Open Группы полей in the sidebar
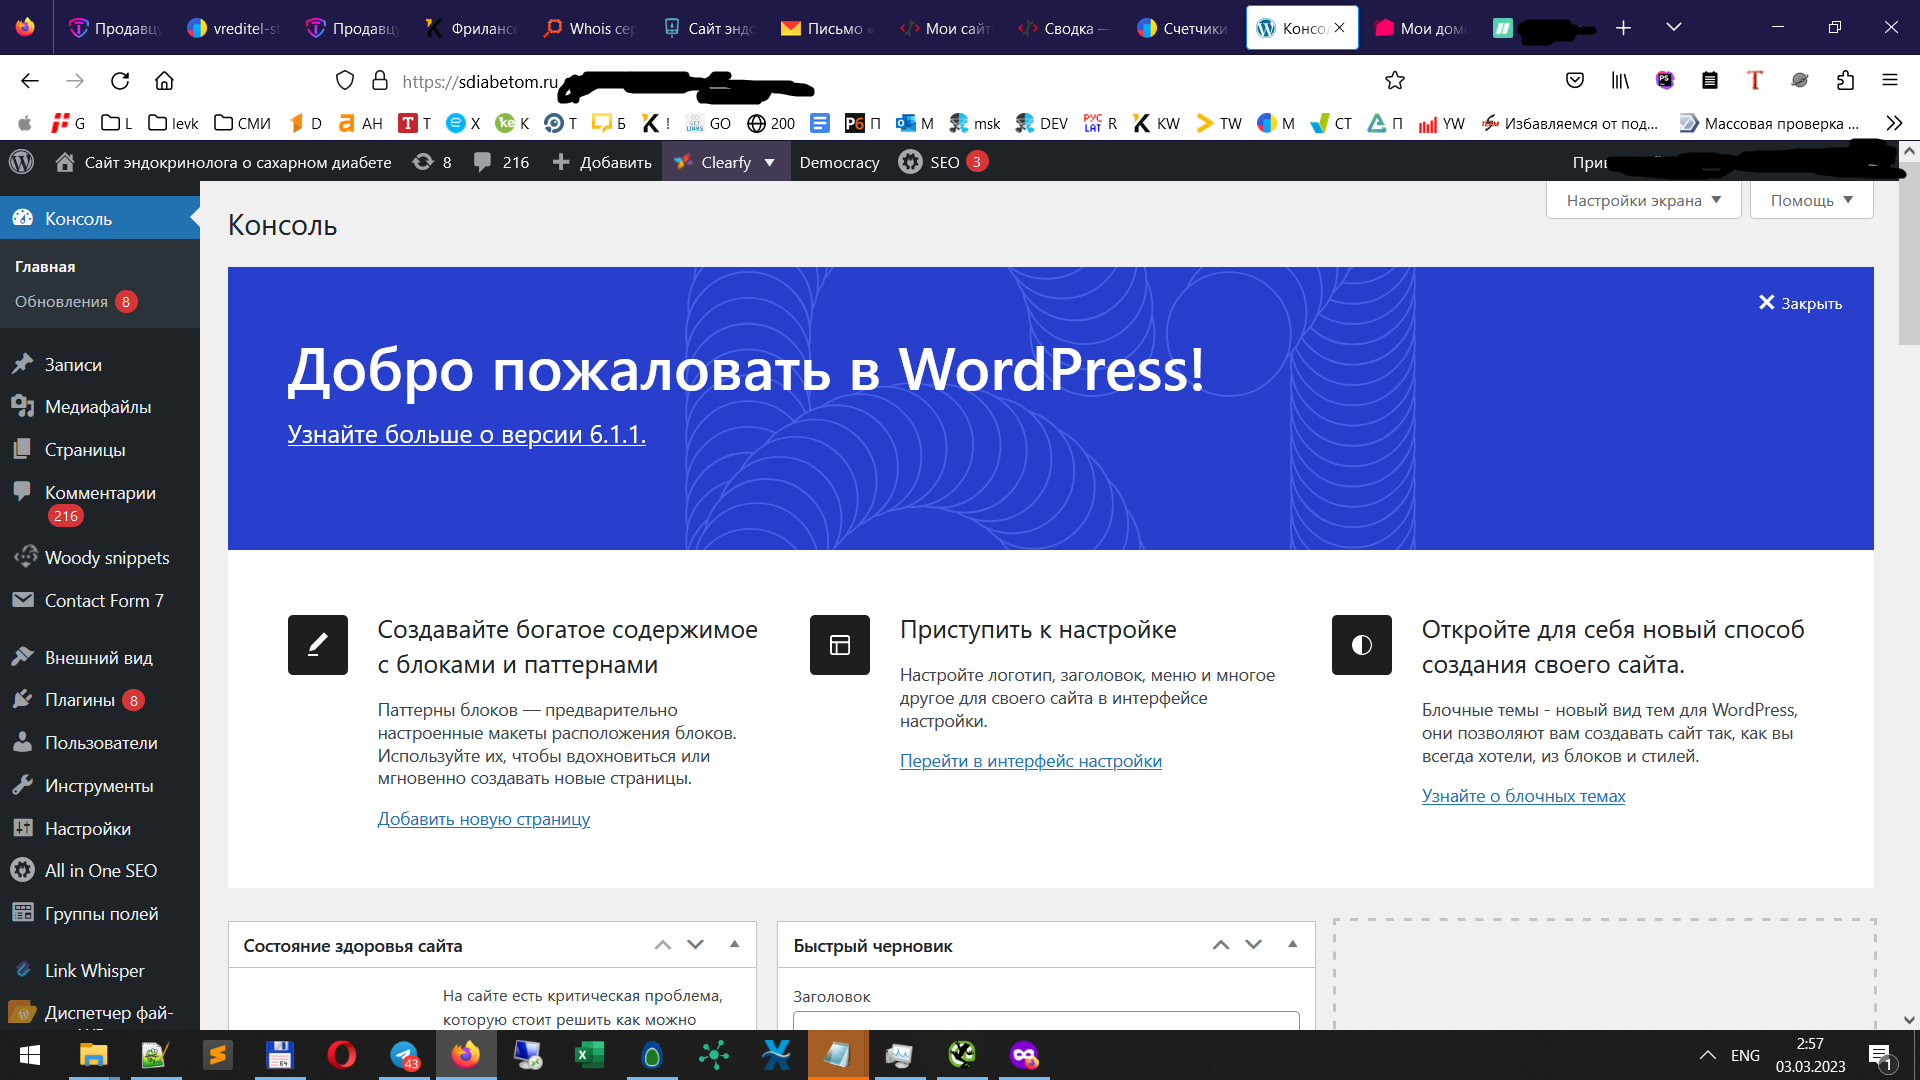The width and height of the screenshot is (1920, 1080). coord(100,914)
